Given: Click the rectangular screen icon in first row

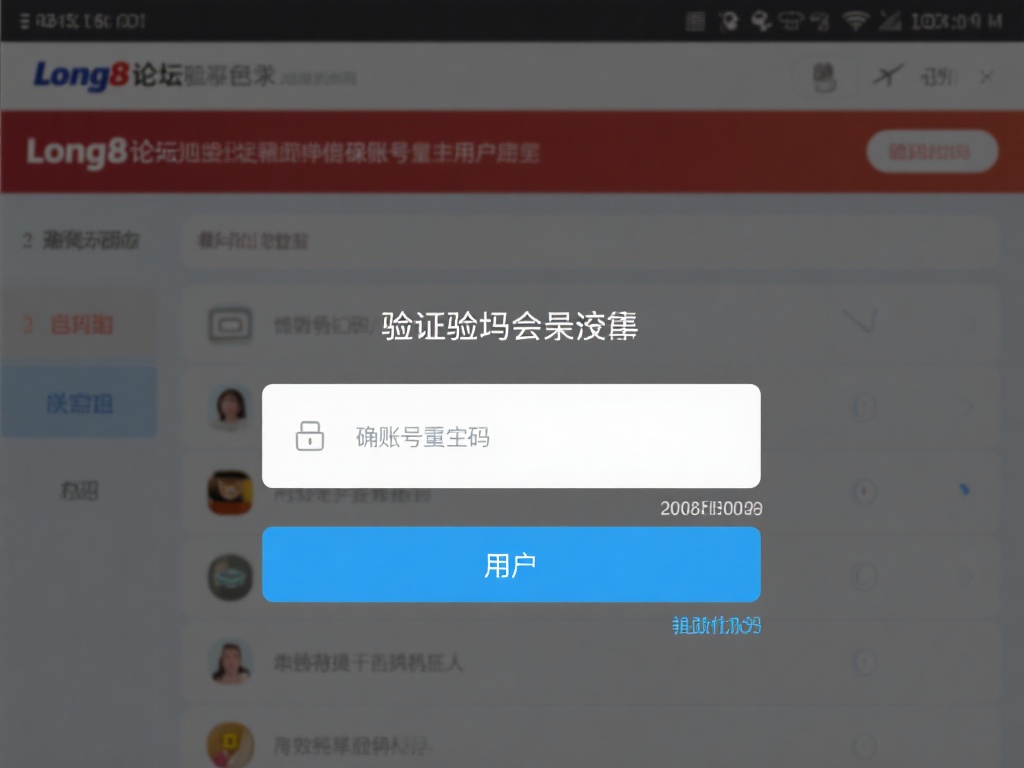Looking at the screenshot, I should tap(230, 325).
